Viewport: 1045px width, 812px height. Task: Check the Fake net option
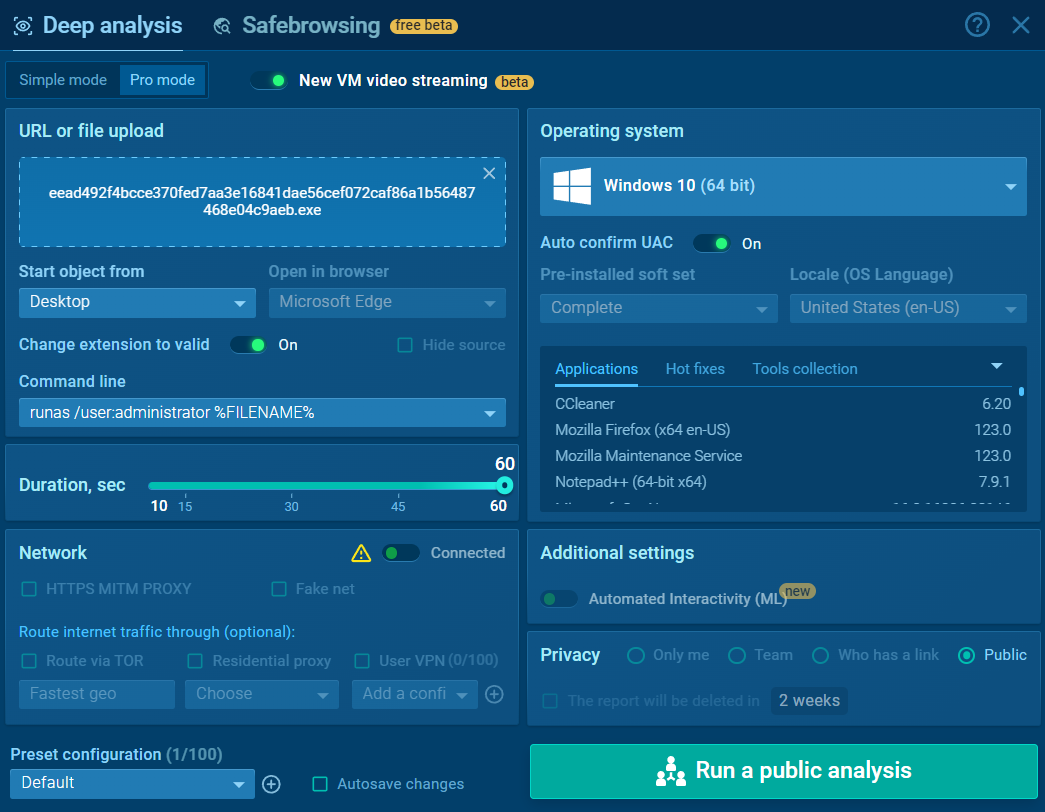[279, 589]
